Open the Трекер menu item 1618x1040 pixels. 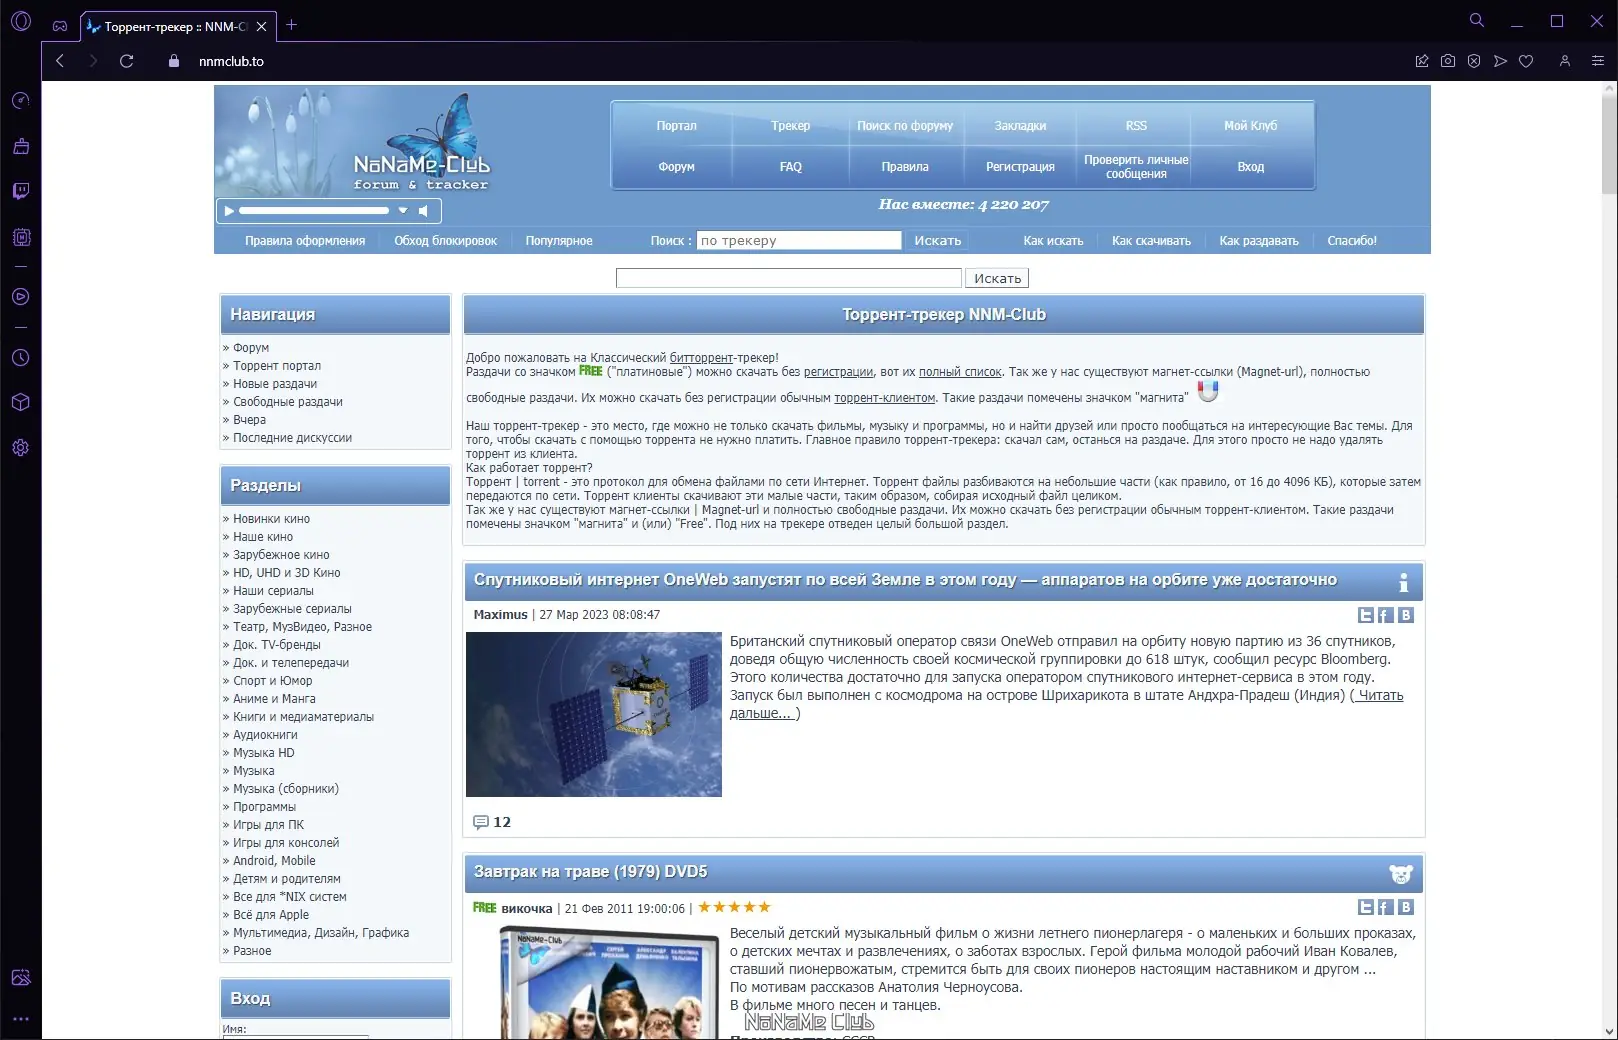click(791, 126)
